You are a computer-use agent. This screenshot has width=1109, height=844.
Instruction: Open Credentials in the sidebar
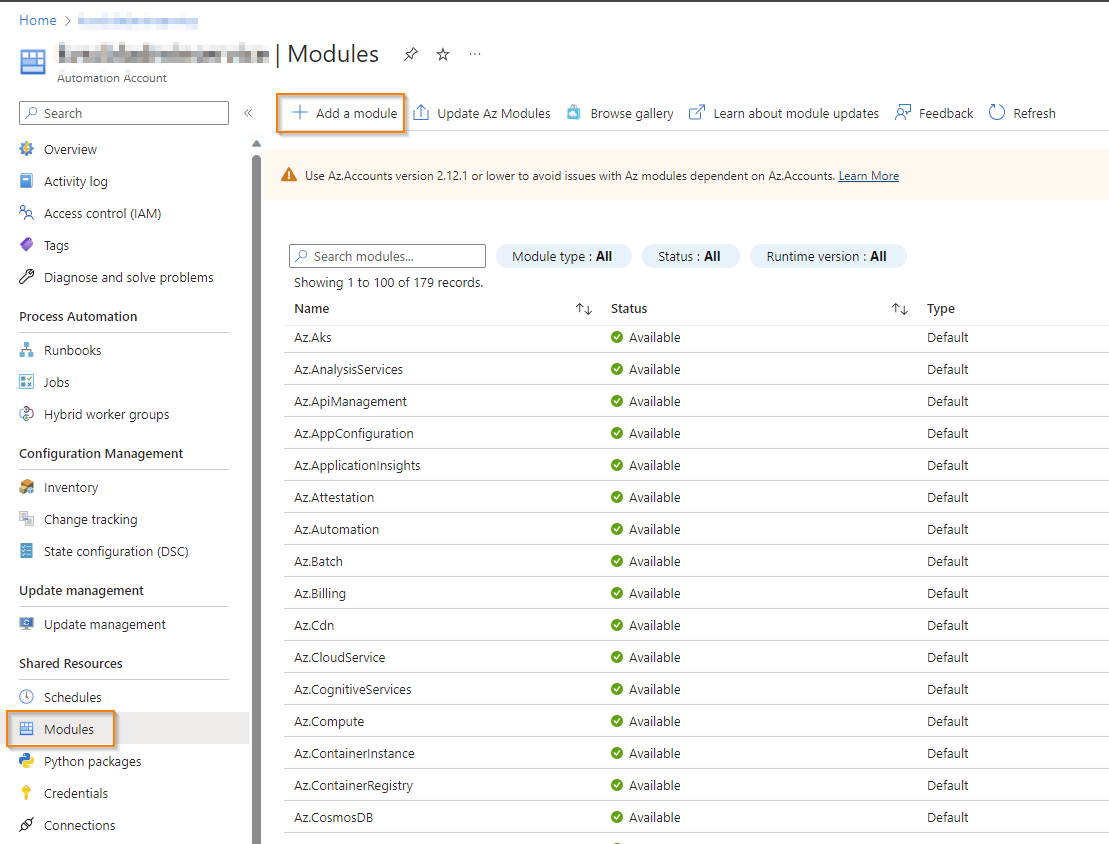click(x=77, y=793)
